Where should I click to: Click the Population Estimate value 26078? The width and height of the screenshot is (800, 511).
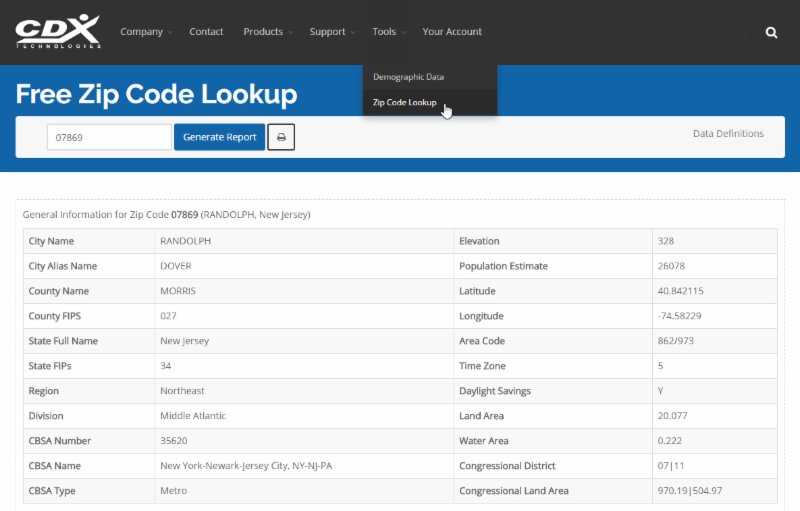pos(672,266)
